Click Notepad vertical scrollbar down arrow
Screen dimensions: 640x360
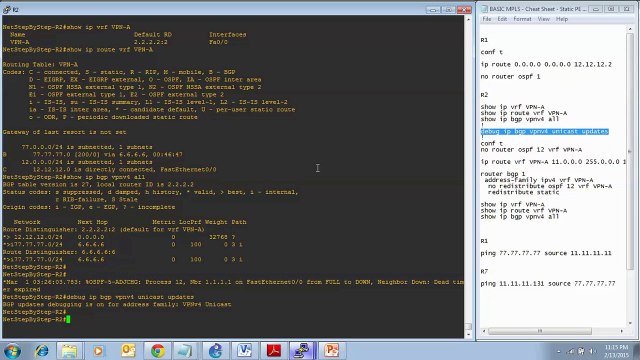click(630, 323)
